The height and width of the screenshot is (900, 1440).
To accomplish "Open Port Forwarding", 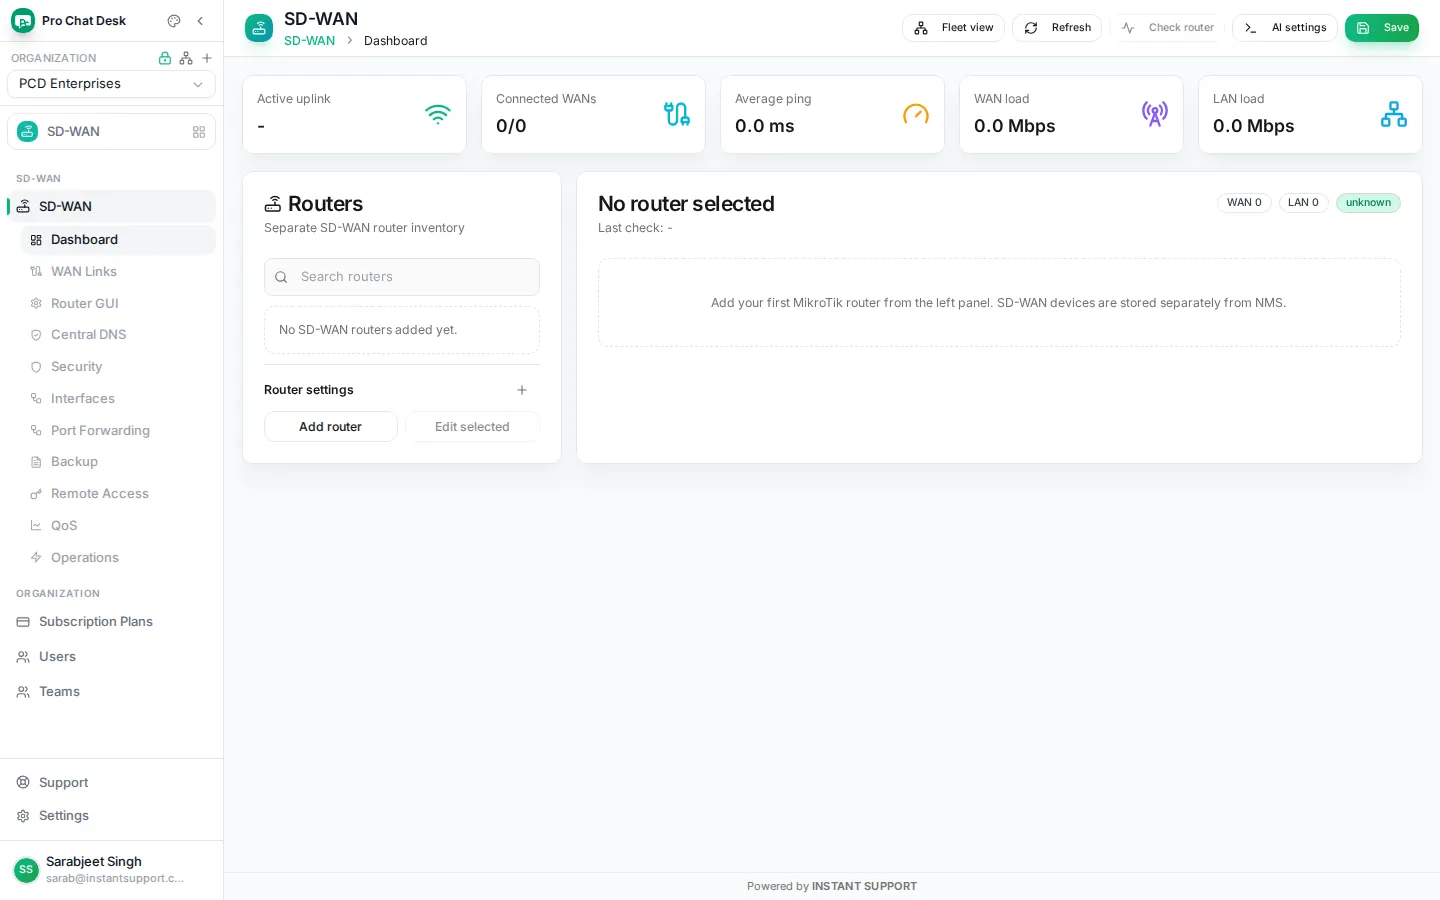I will coord(118,431).
